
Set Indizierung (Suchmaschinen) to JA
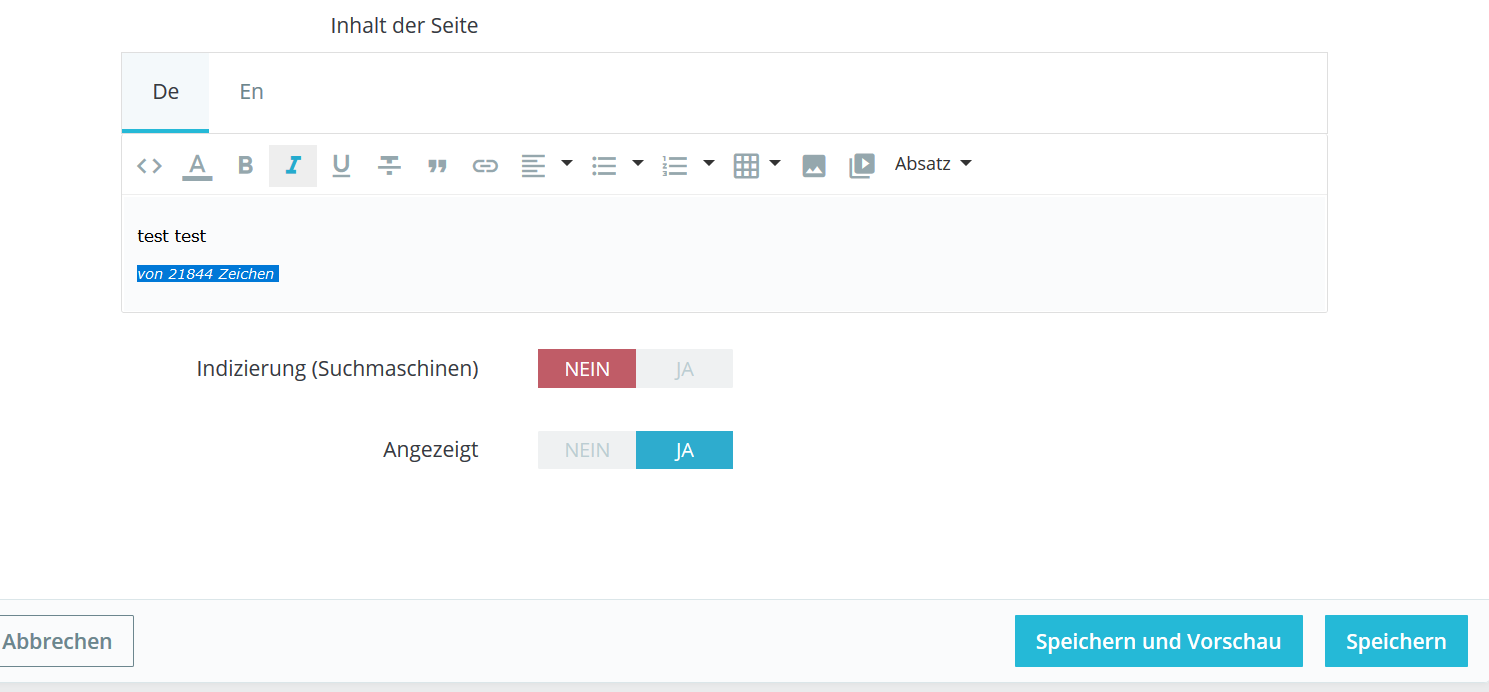pos(684,369)
